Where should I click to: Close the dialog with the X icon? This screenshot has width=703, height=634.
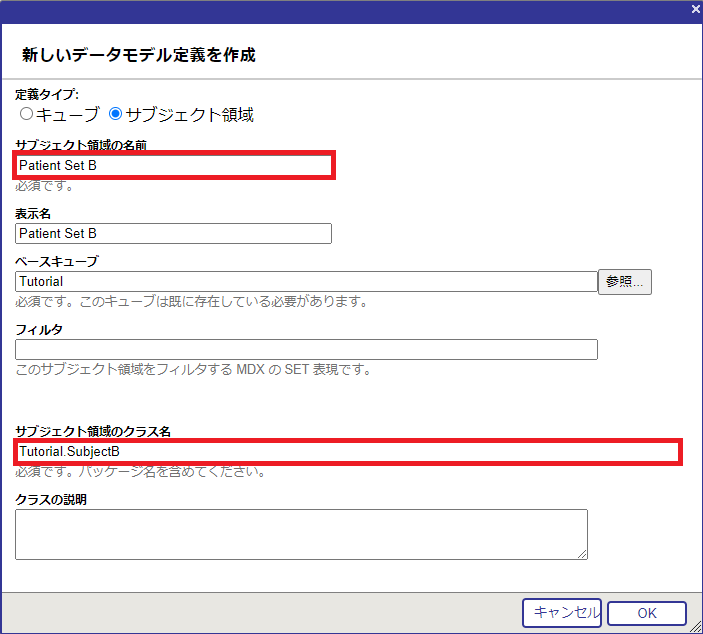[695, 9]
